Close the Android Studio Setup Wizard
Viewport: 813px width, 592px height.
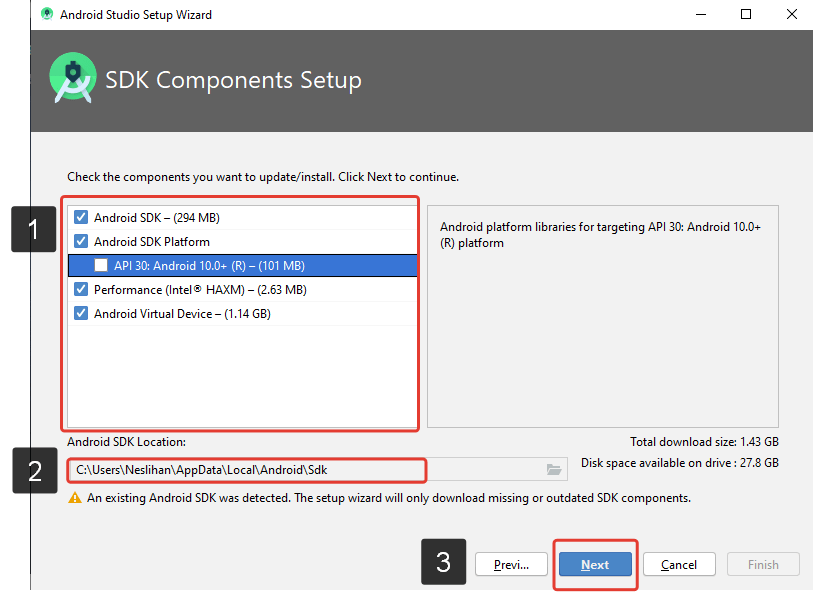click(791, 15)
